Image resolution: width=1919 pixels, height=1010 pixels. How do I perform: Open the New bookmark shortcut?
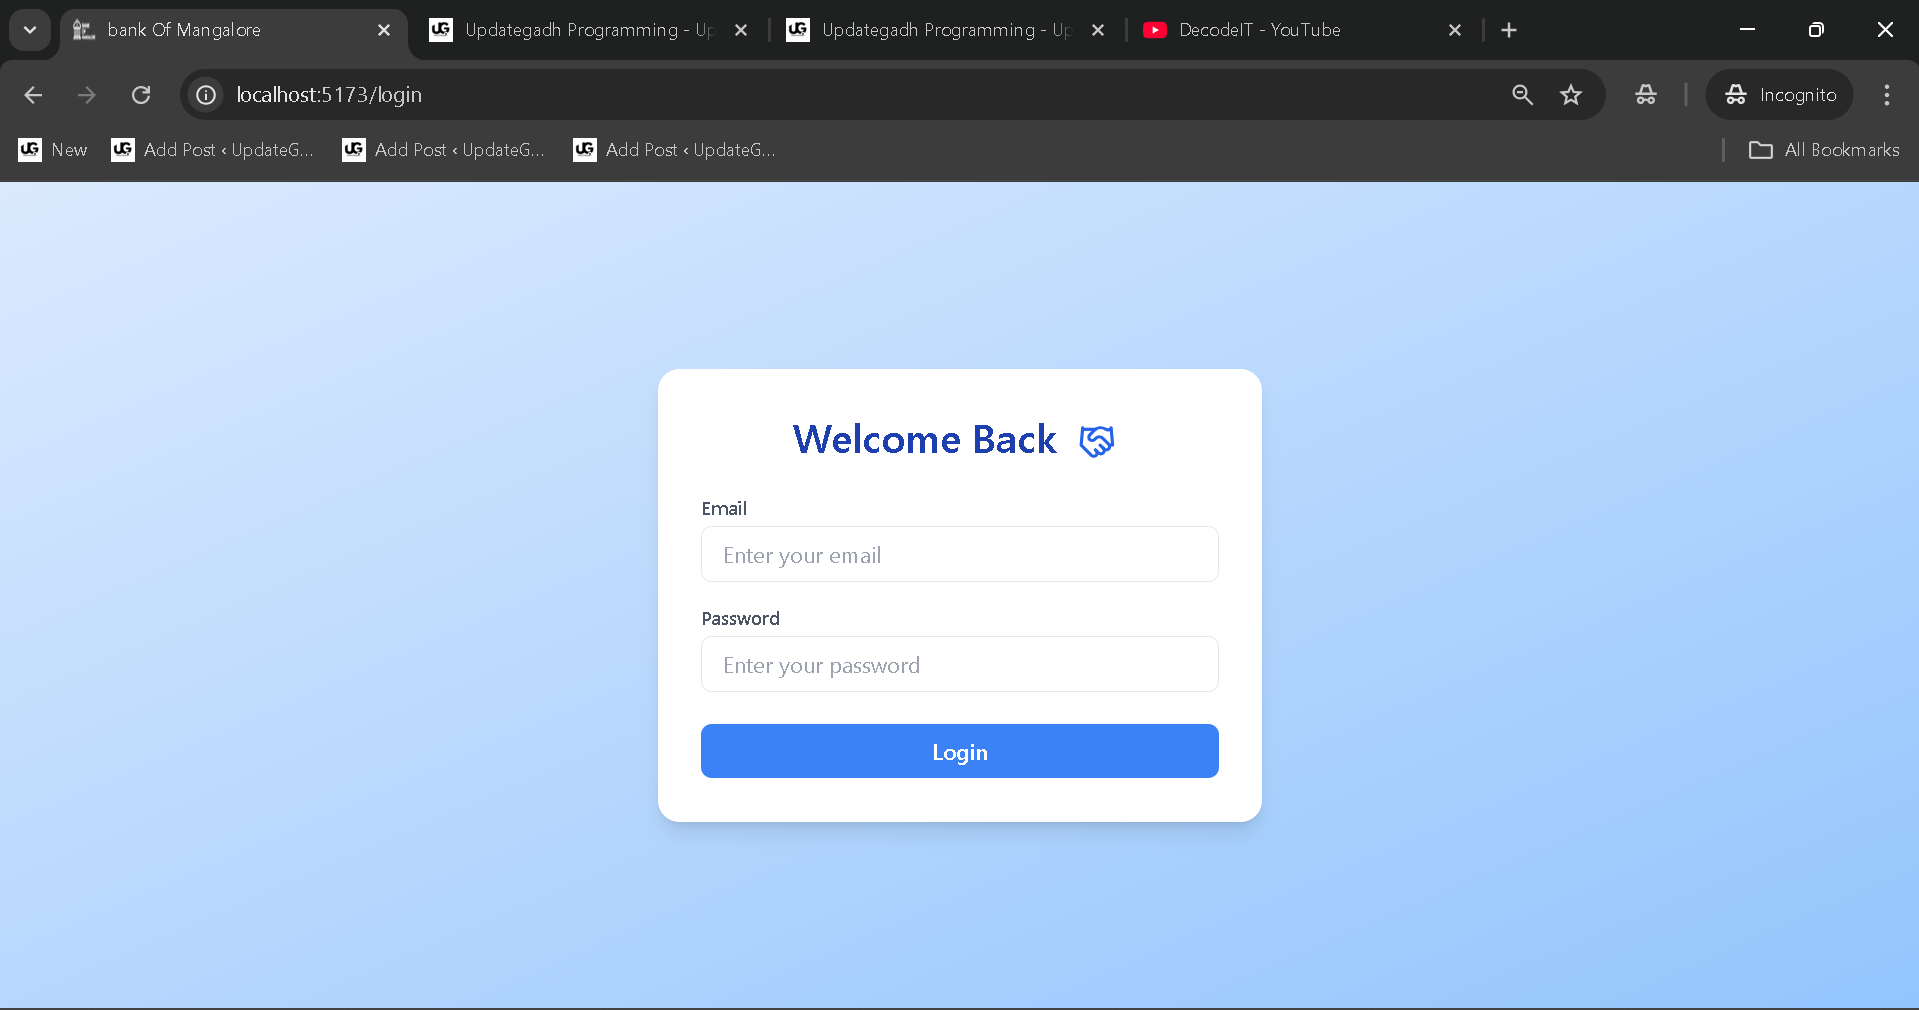(54, 150)
